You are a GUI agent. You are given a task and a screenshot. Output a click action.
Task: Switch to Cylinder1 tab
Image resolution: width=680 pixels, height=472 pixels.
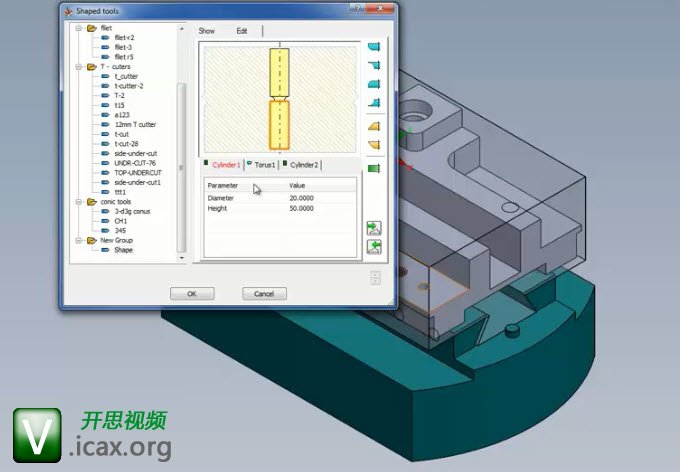tap(222, 165)
